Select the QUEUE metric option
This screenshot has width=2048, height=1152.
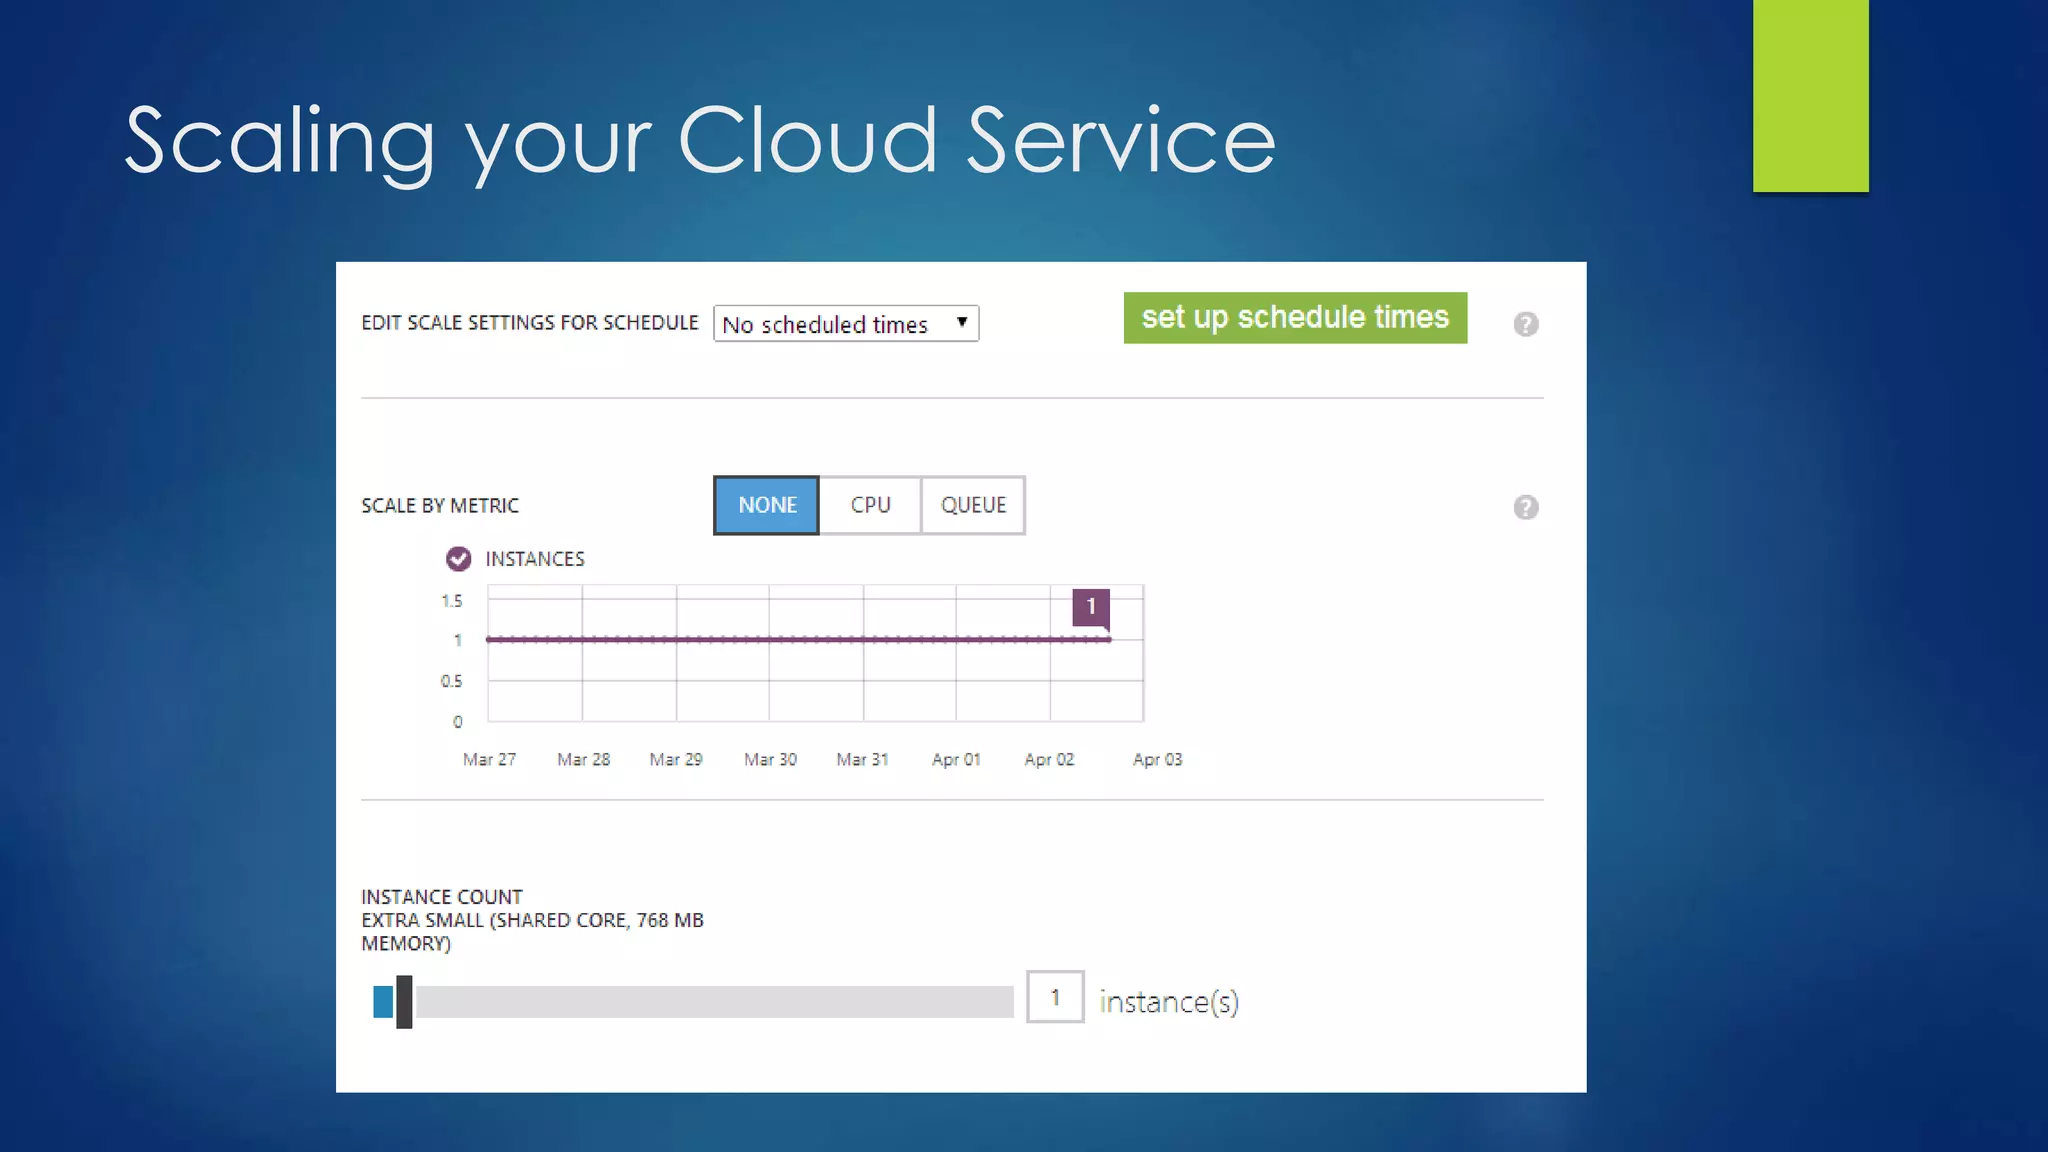coord(973,505)
